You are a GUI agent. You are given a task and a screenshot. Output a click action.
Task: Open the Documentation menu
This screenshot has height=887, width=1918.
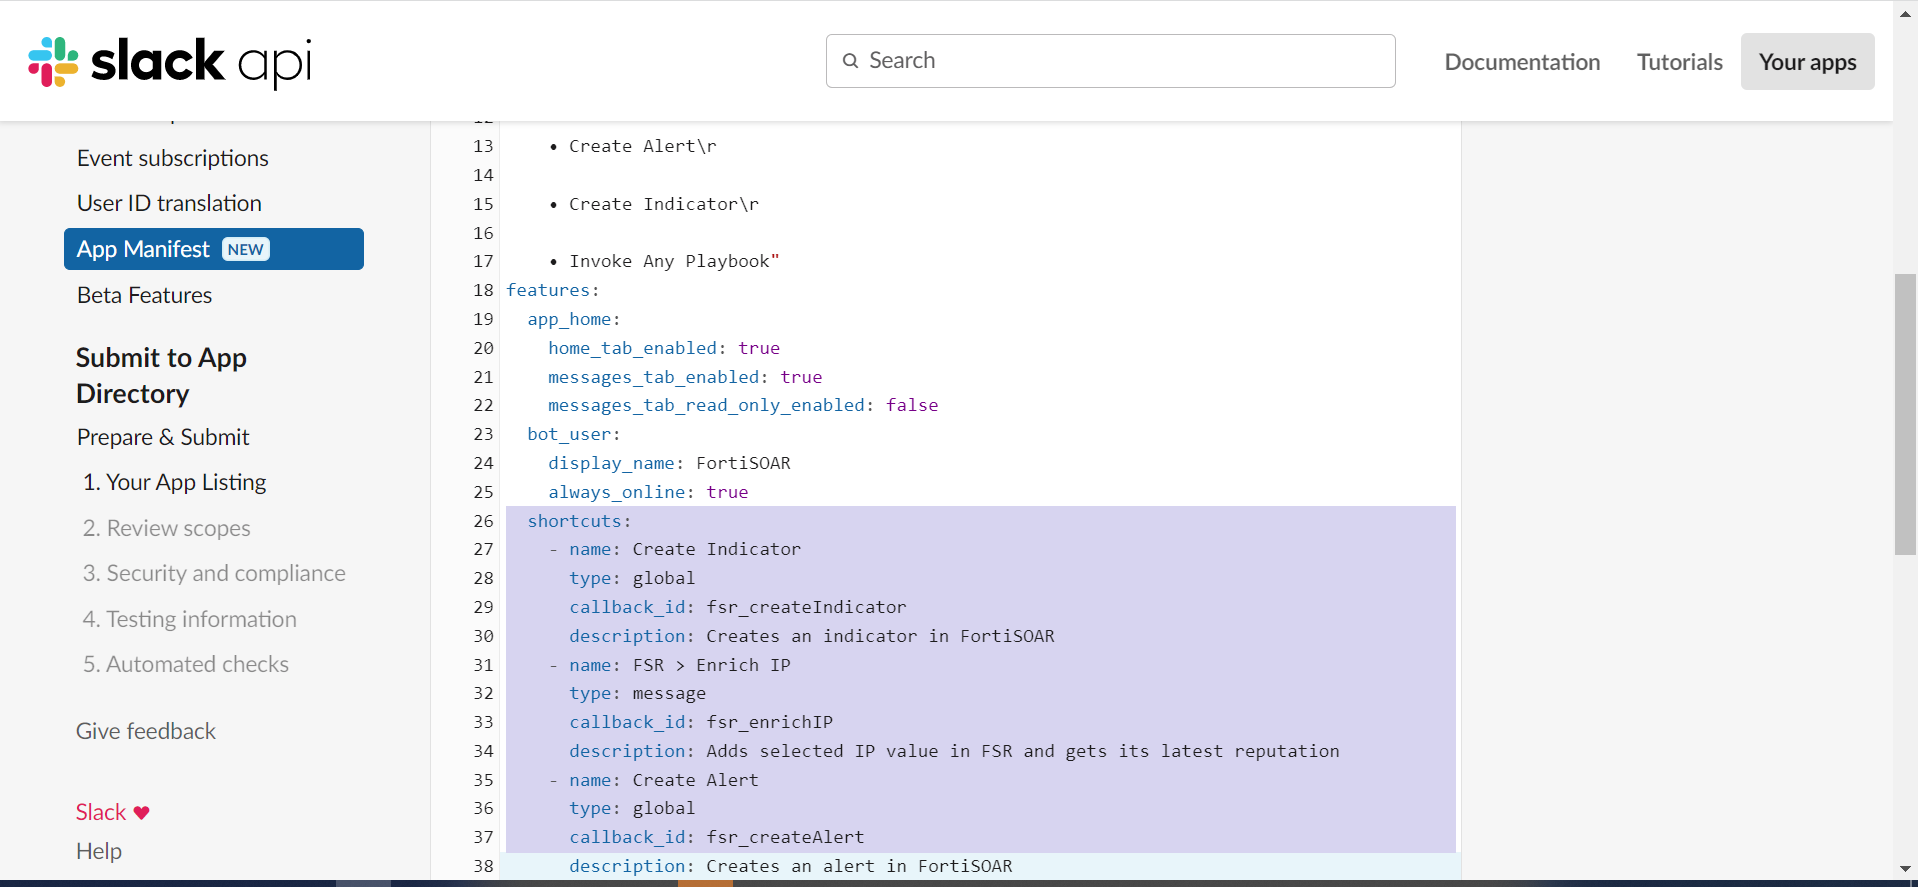click(1522, 62)
